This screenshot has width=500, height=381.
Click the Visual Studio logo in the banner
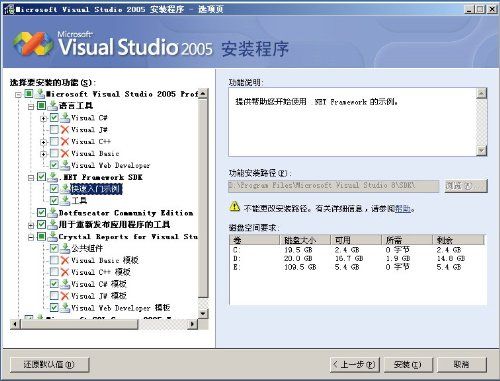click(33, 44)
